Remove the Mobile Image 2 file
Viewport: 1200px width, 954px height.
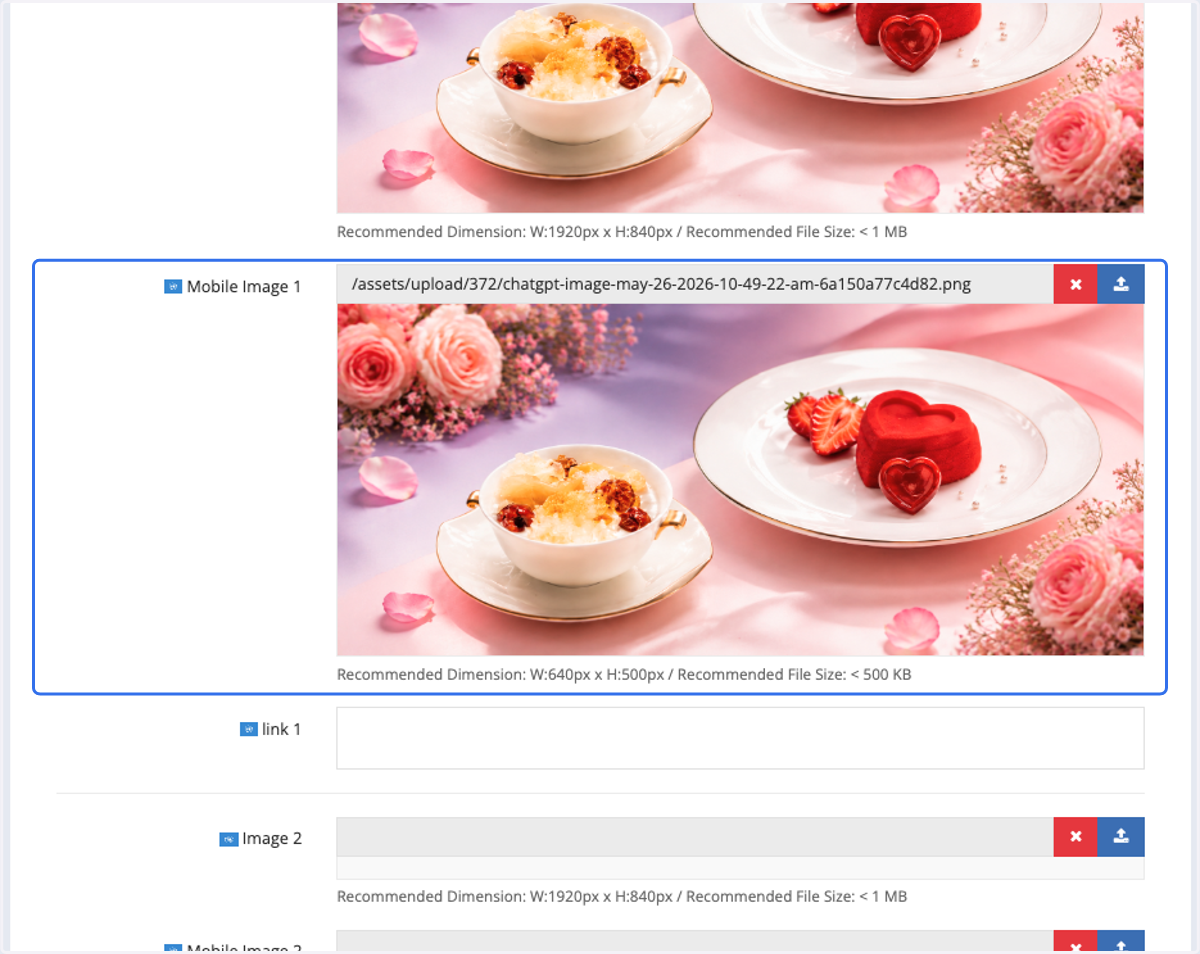coord(1076,942)
